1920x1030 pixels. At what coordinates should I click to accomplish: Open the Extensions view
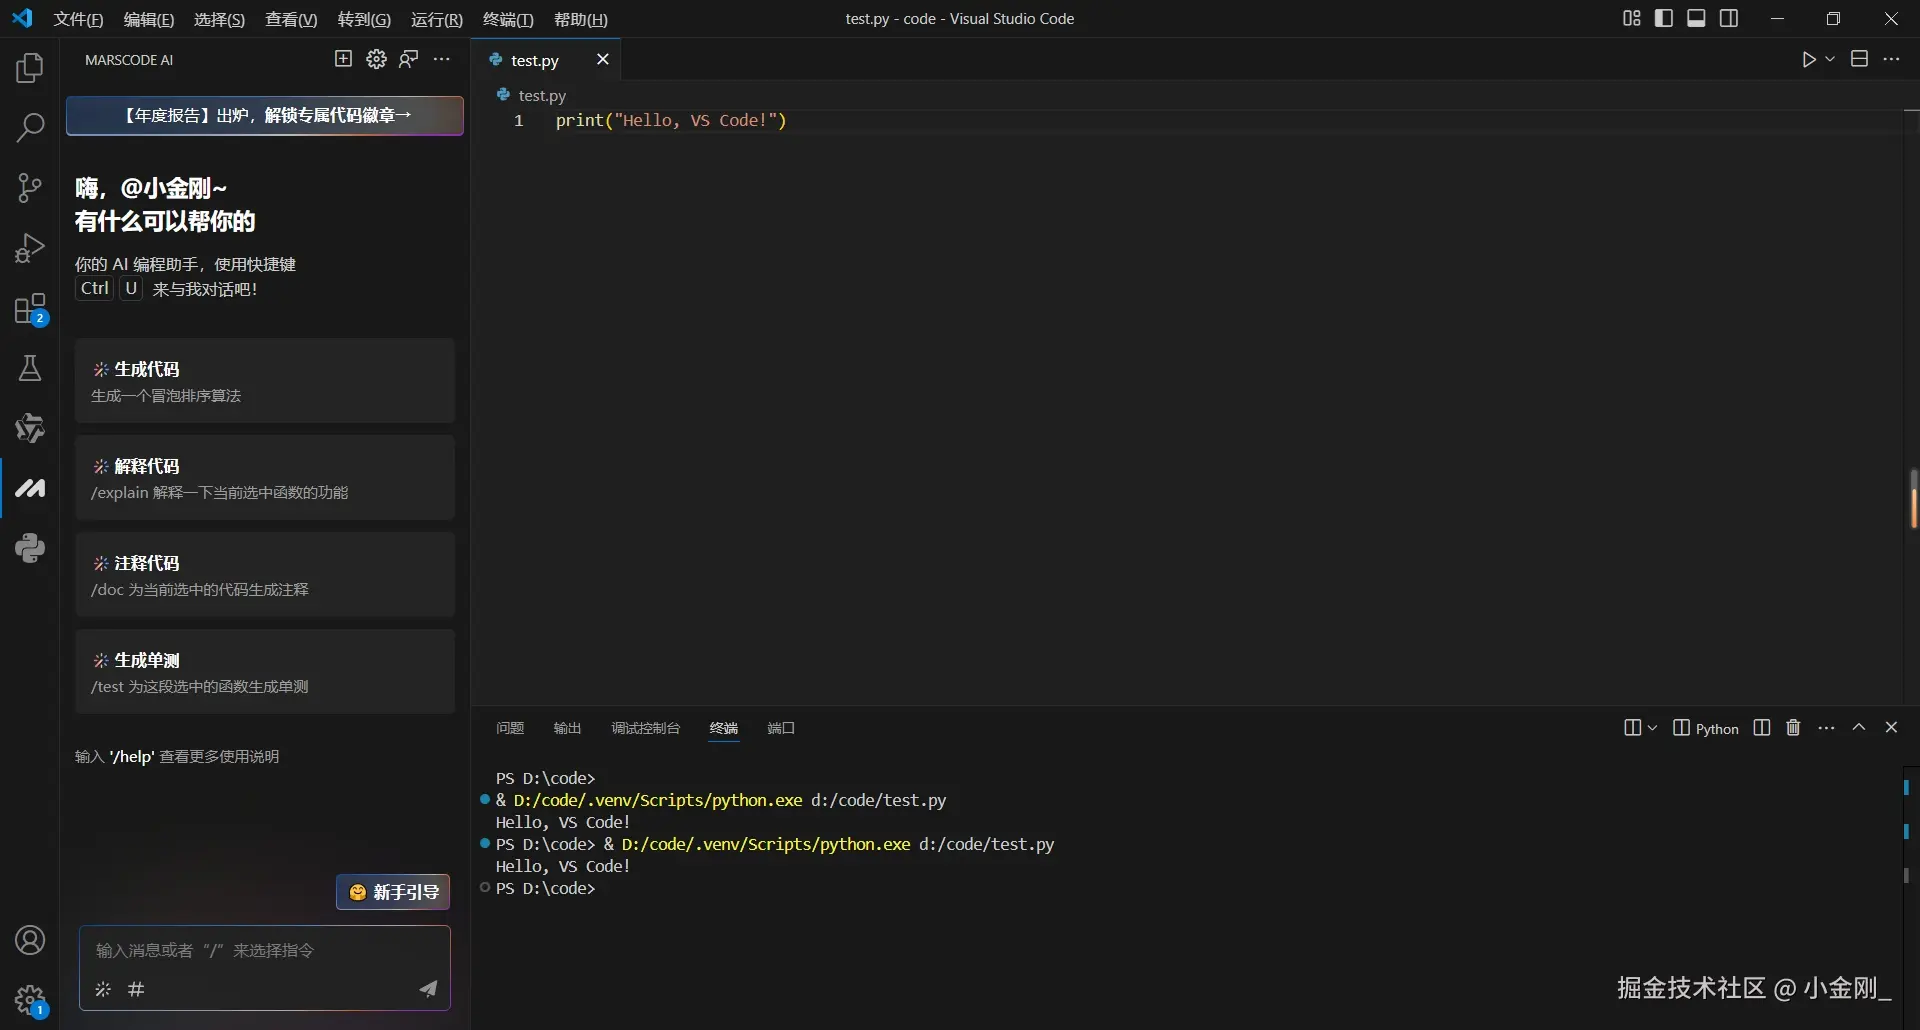click(x=30, y=309)
